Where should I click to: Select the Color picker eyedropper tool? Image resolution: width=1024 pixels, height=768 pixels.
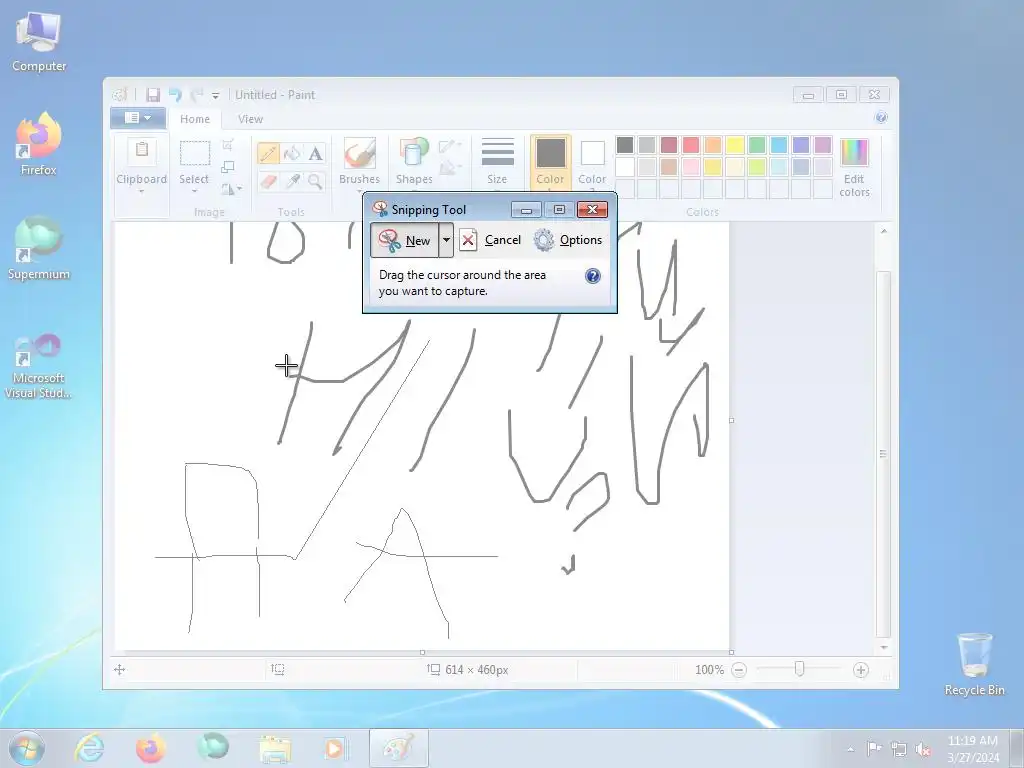(x=292, y=181)
